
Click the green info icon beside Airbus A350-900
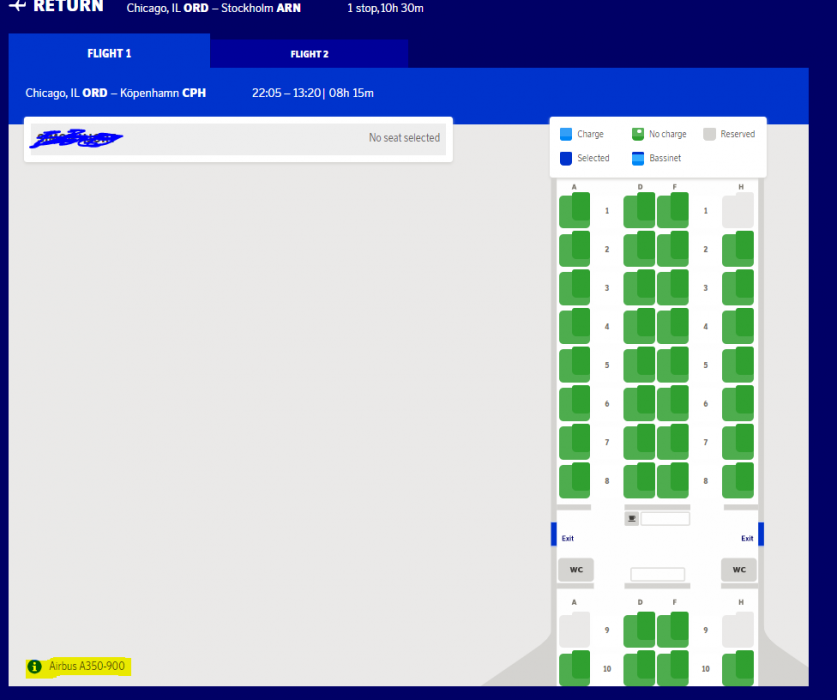point(35,666)
